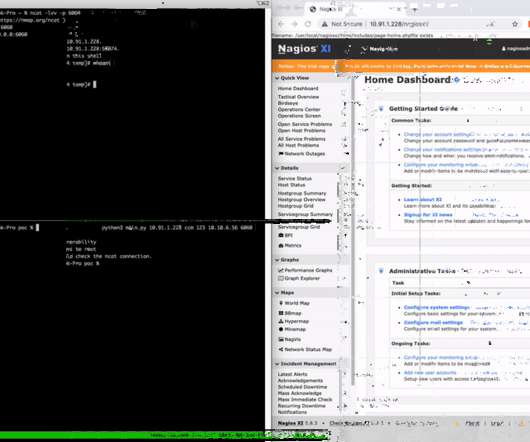
Task: Open Servicegroup Summary page
Action: [x=305, y=214]
